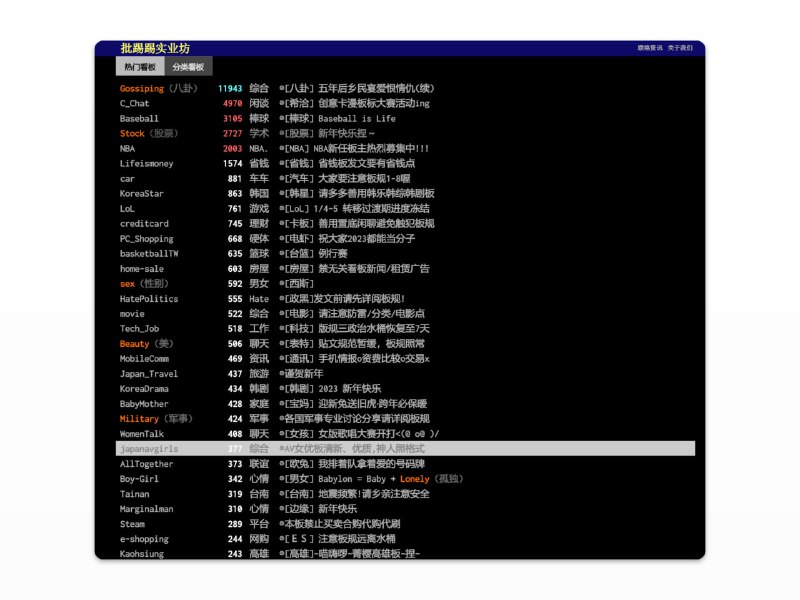The height and width of the screenshot is (600, 800).
Task: Open the KoreaStar board row
Action: pos(405,193)
